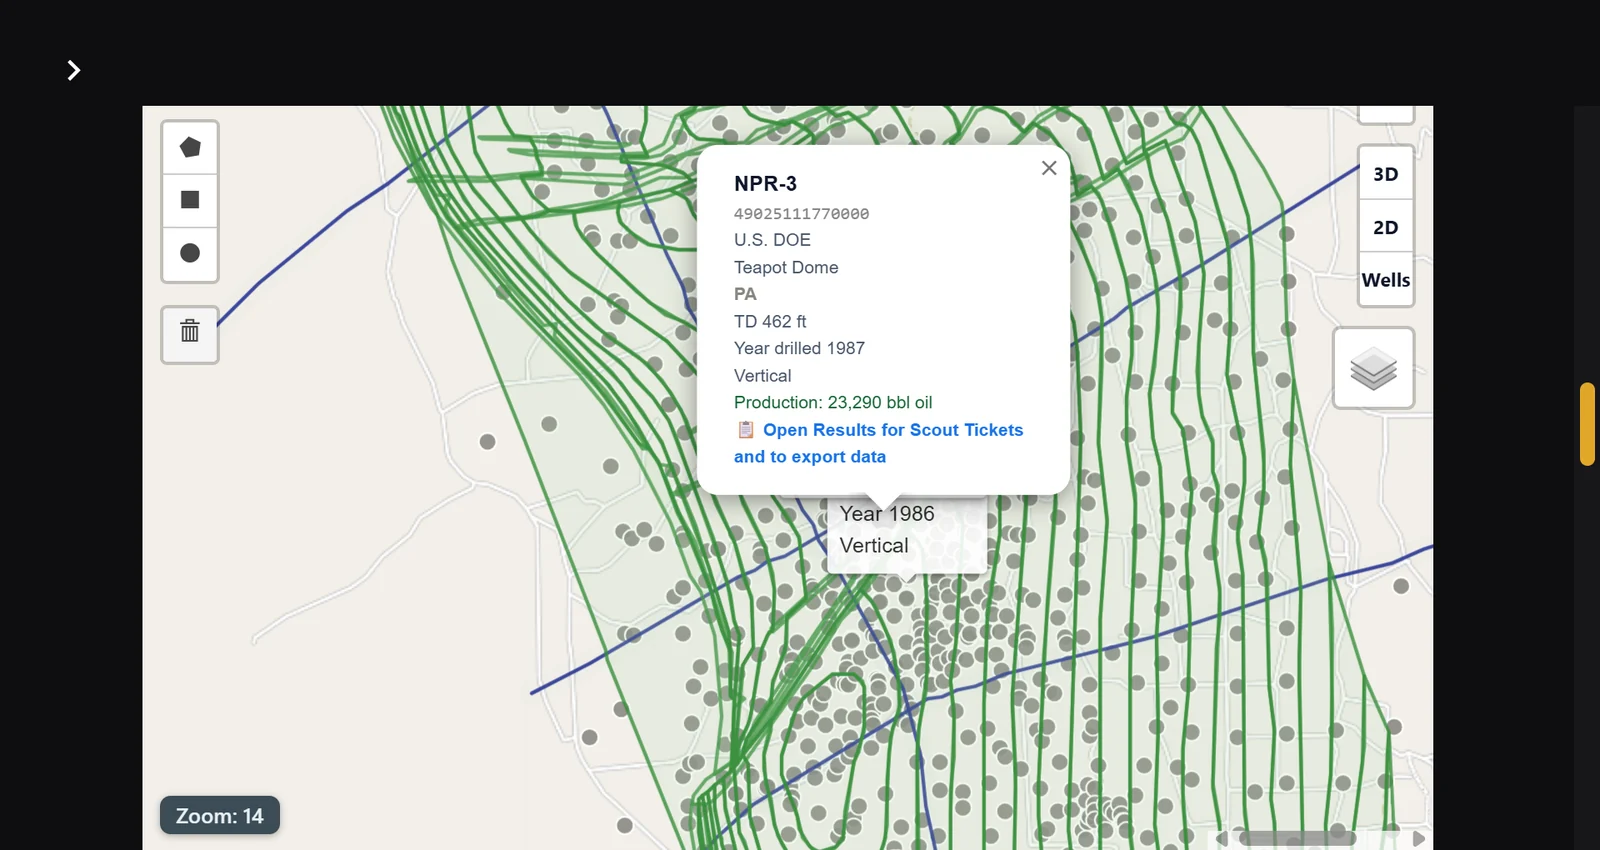Click the Wells button
This screenshot has height=850, width=1600.
[x=1386, y=280]
